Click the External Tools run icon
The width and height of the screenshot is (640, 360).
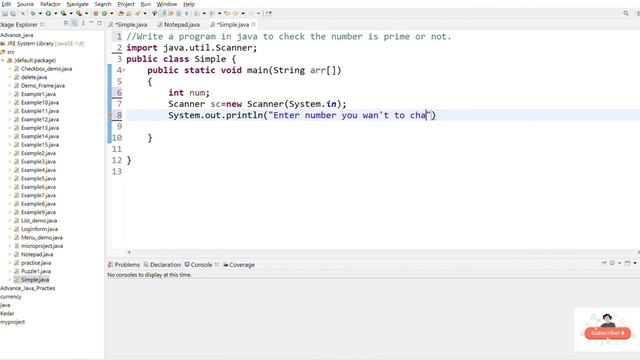(x=79, y=13)
